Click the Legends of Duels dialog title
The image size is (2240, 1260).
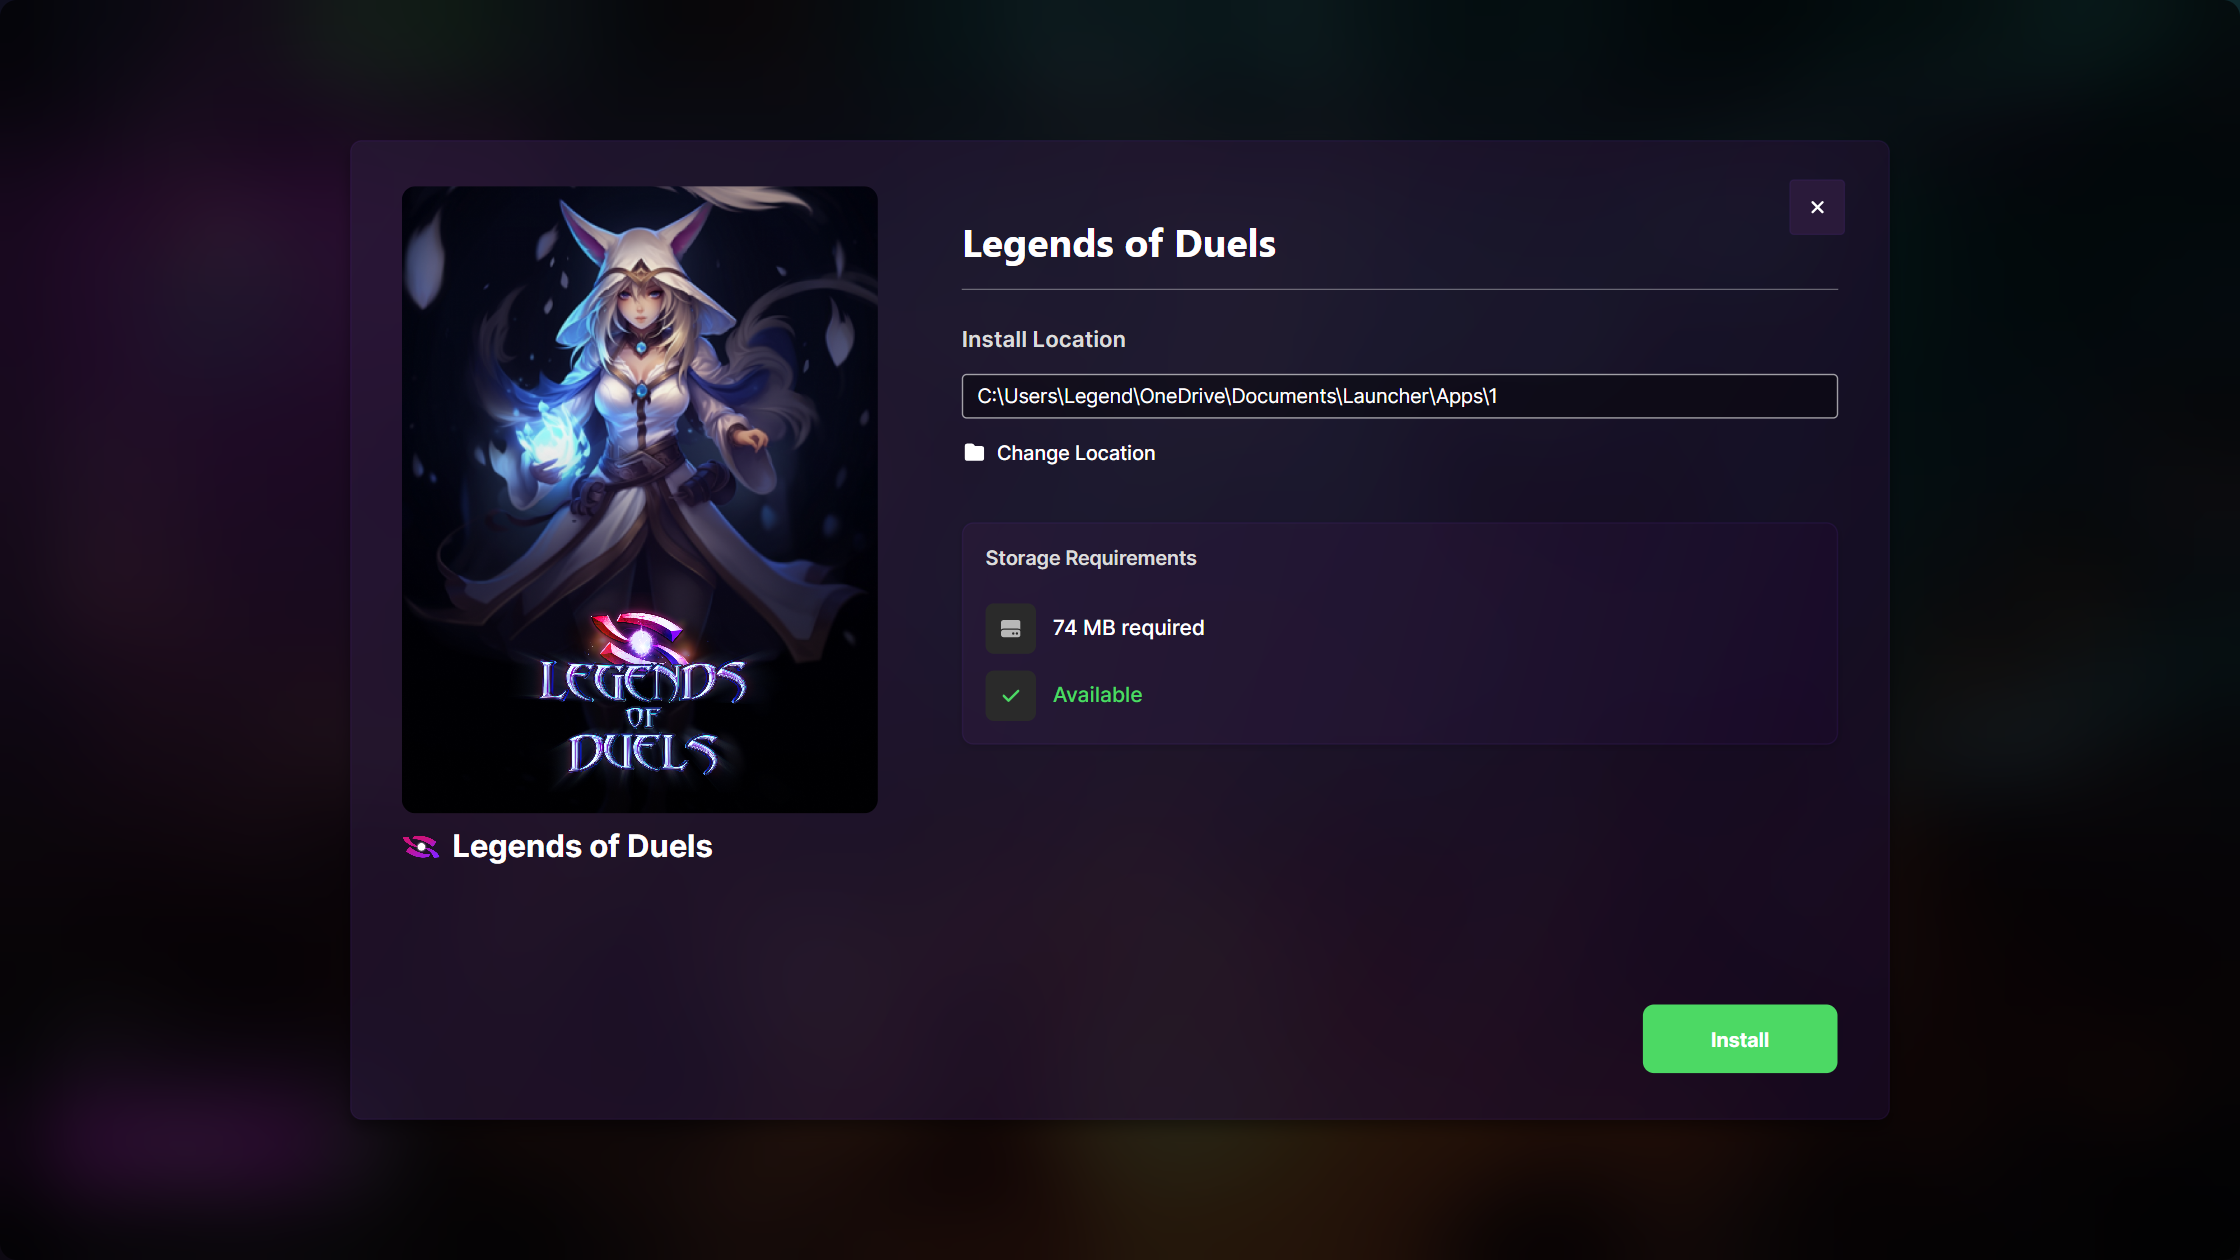tap(1119, 244)
